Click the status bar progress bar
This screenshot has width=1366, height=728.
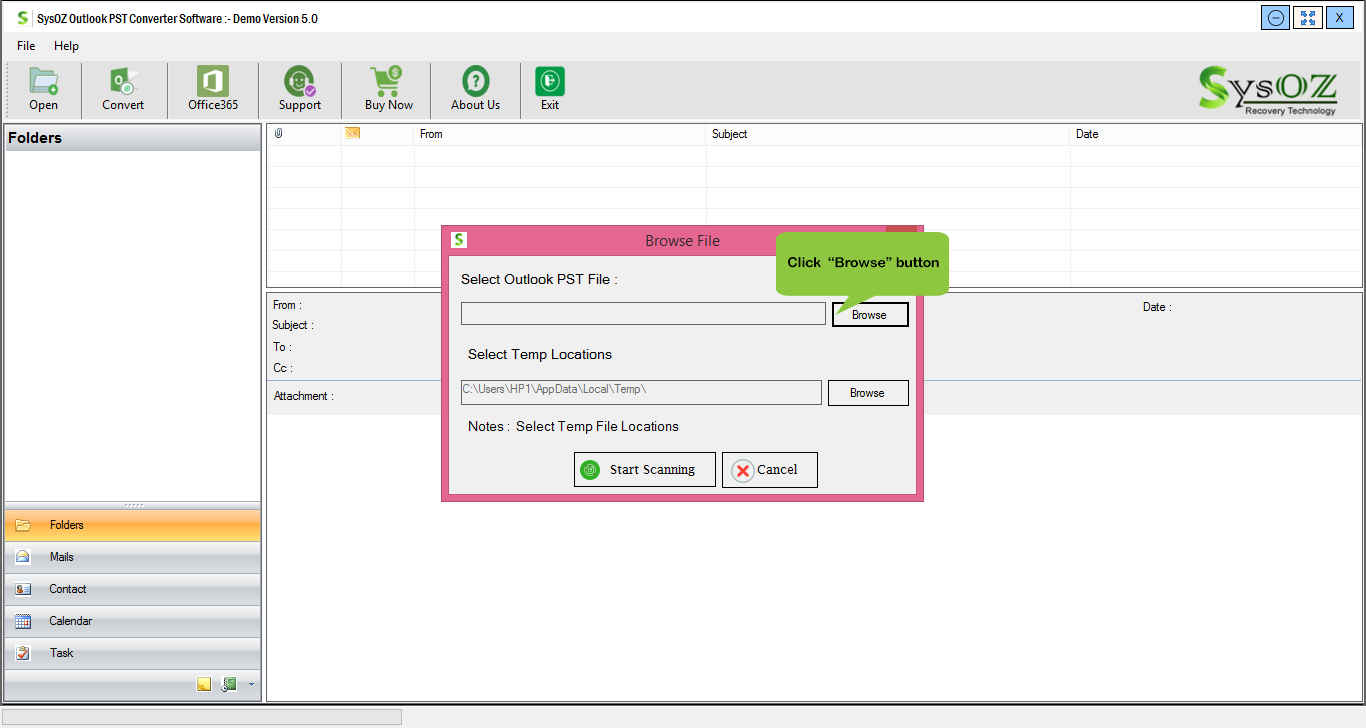point(203,717)
